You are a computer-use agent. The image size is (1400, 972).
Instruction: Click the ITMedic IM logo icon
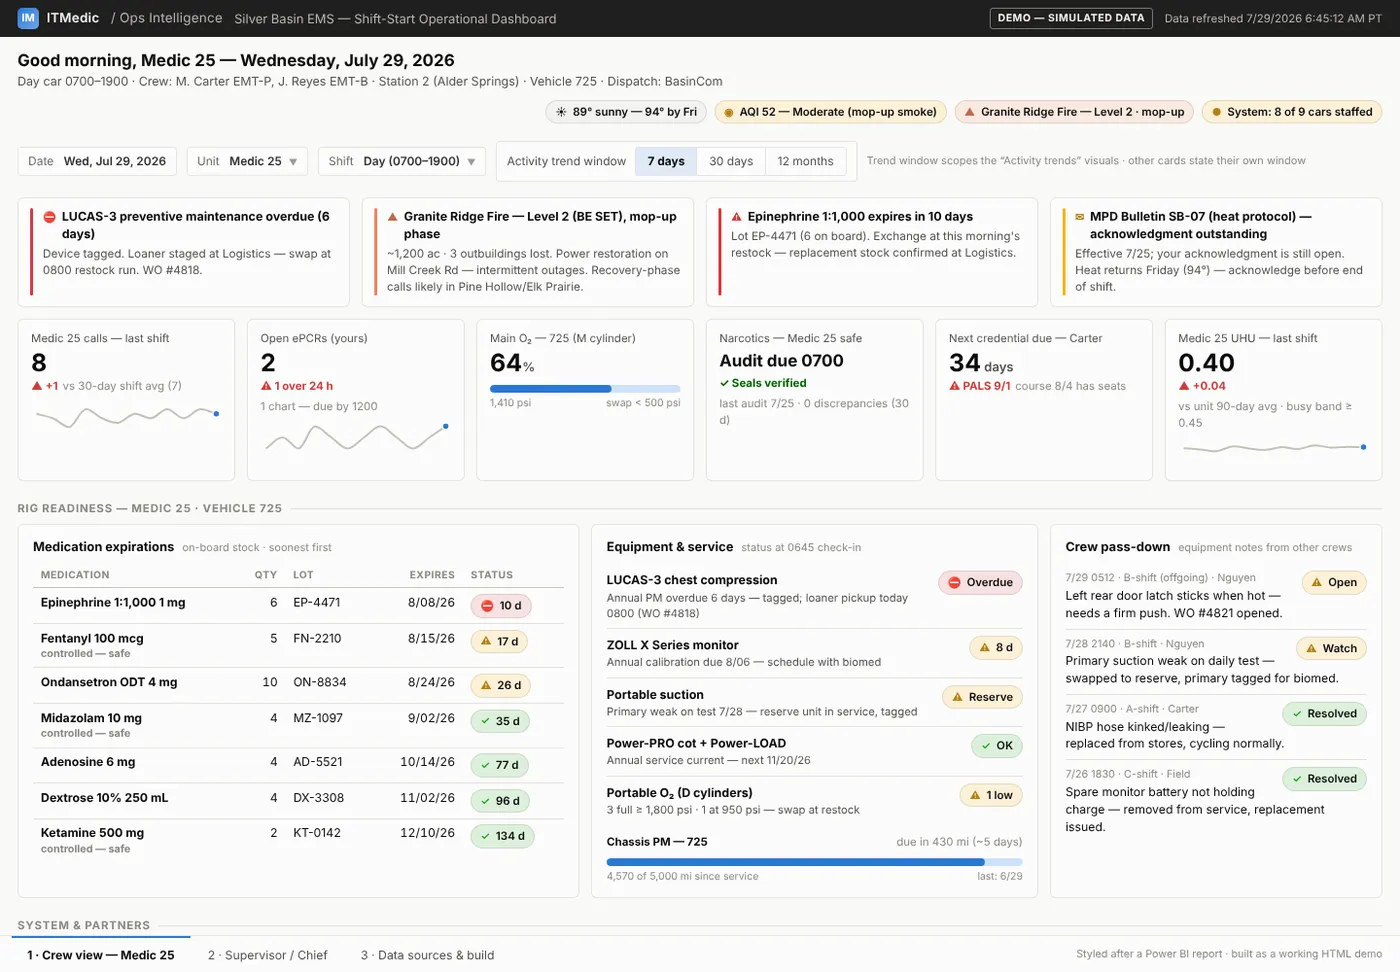tap(28, 18)
